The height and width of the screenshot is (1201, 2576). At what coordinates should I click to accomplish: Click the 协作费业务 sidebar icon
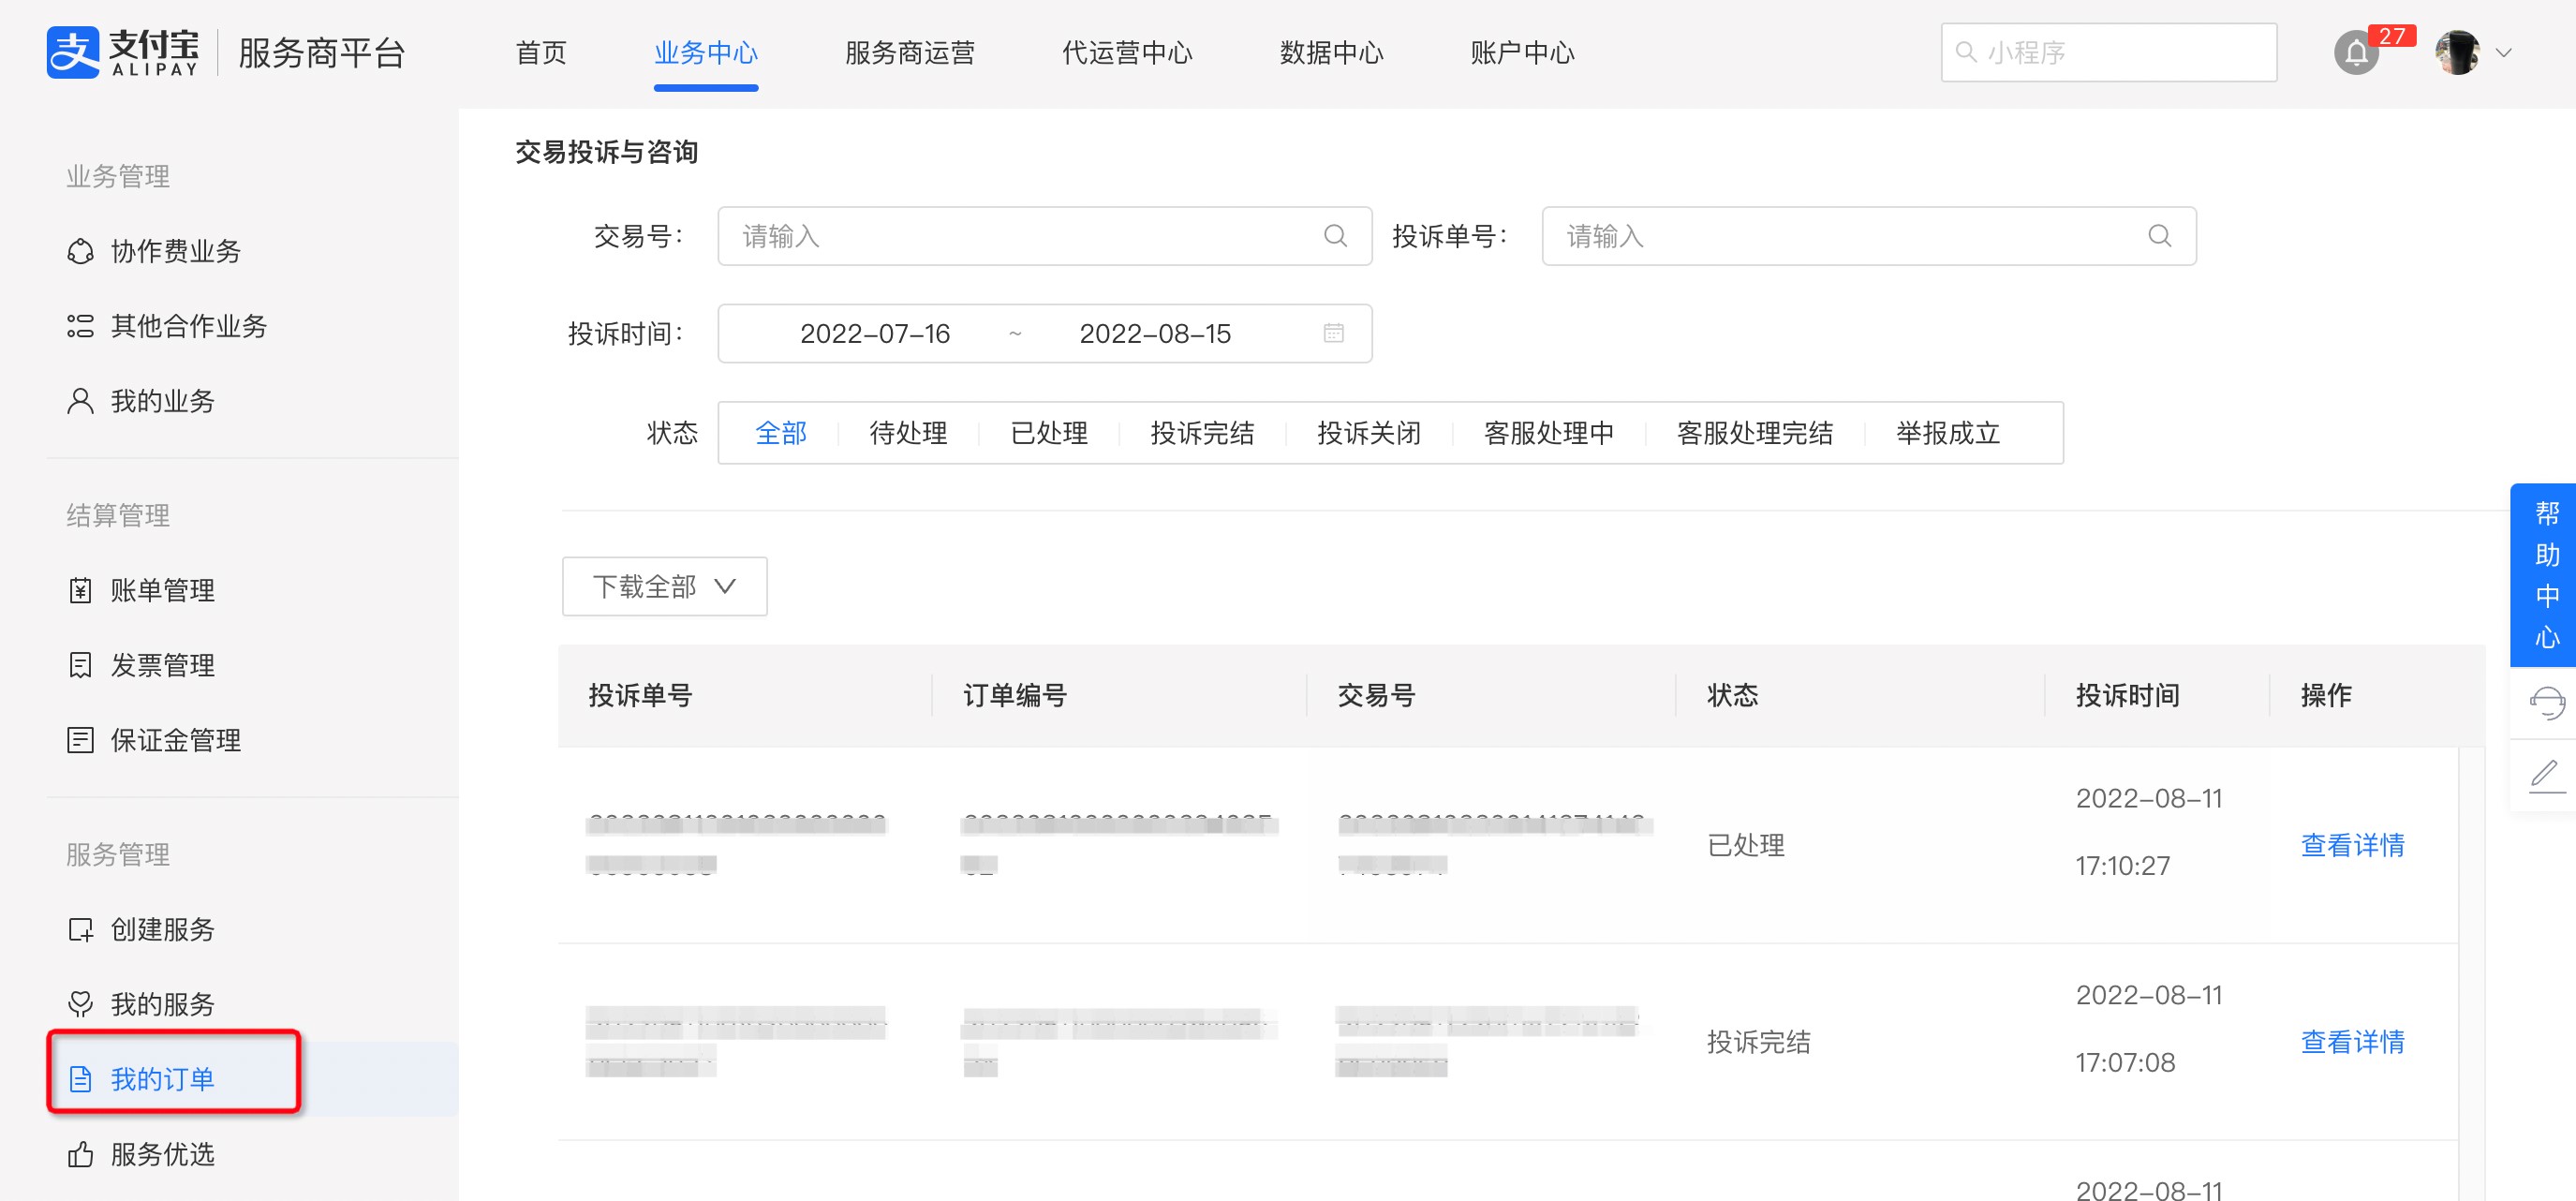pyautogui.click(x=80, y=251)
